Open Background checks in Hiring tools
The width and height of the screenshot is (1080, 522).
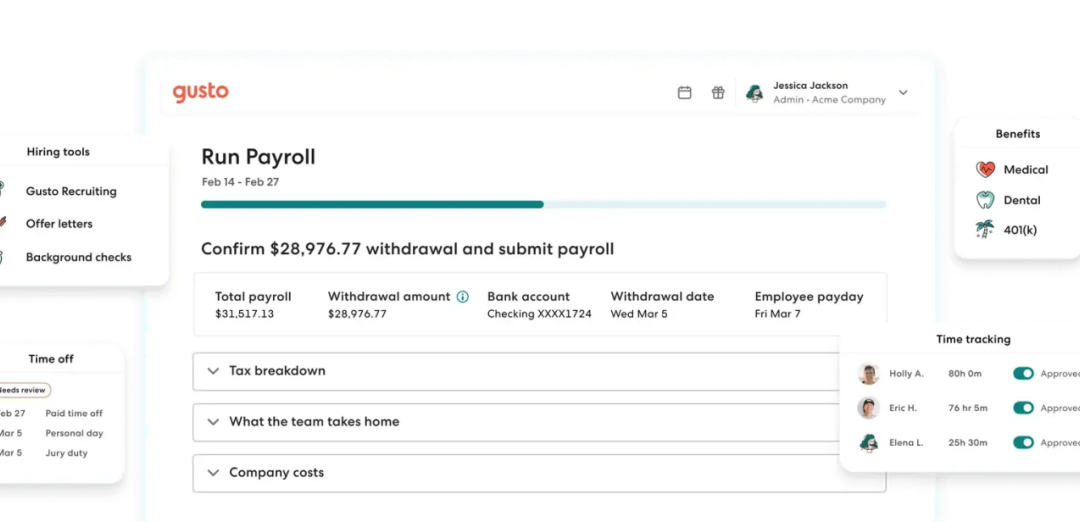(x=79, y=257)
